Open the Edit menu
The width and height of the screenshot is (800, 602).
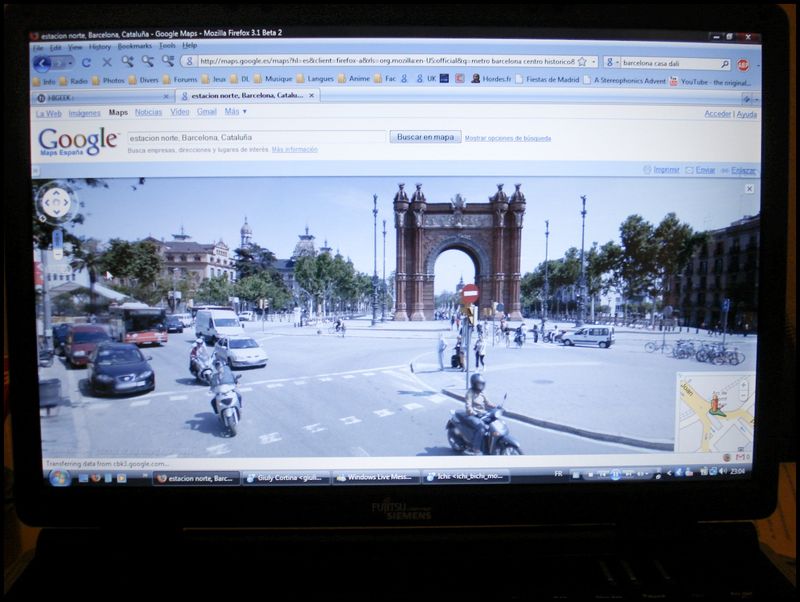56,48
